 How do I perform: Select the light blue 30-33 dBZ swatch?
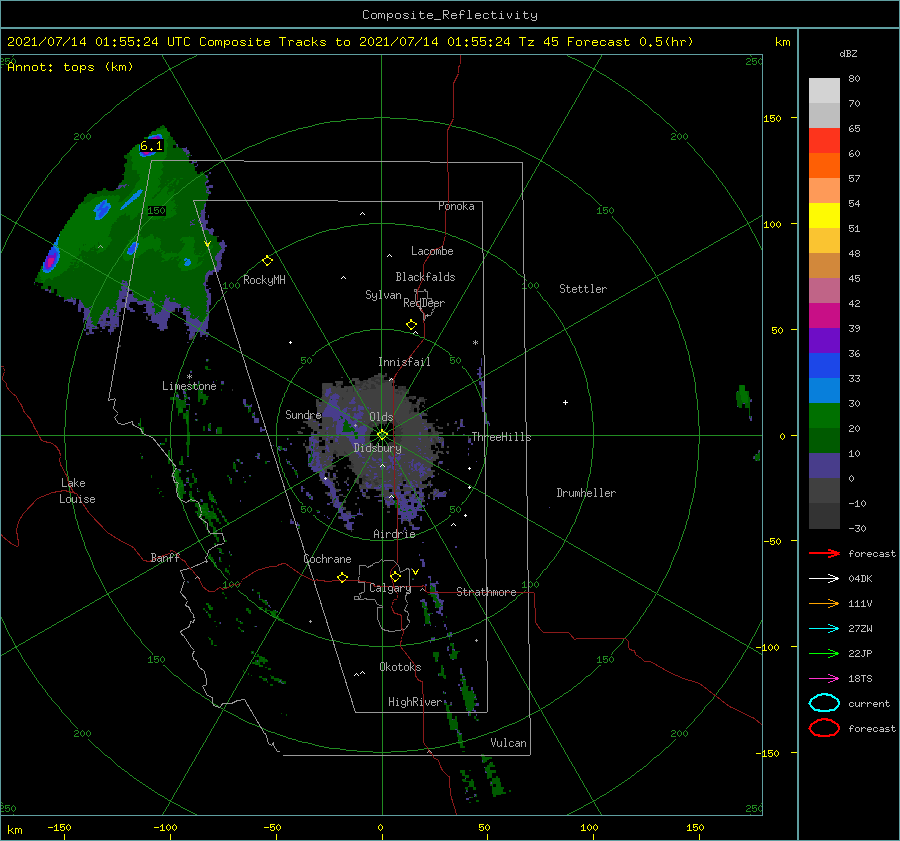coord(824,390)
